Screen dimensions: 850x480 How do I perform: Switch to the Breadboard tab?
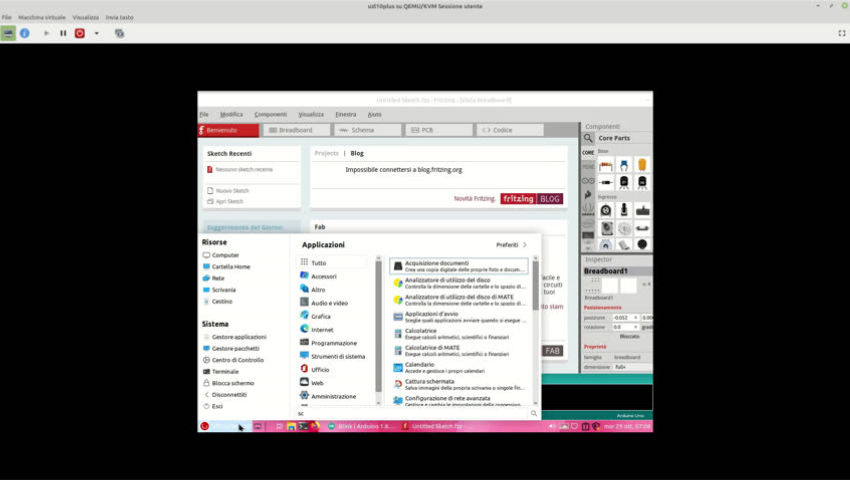296,130
